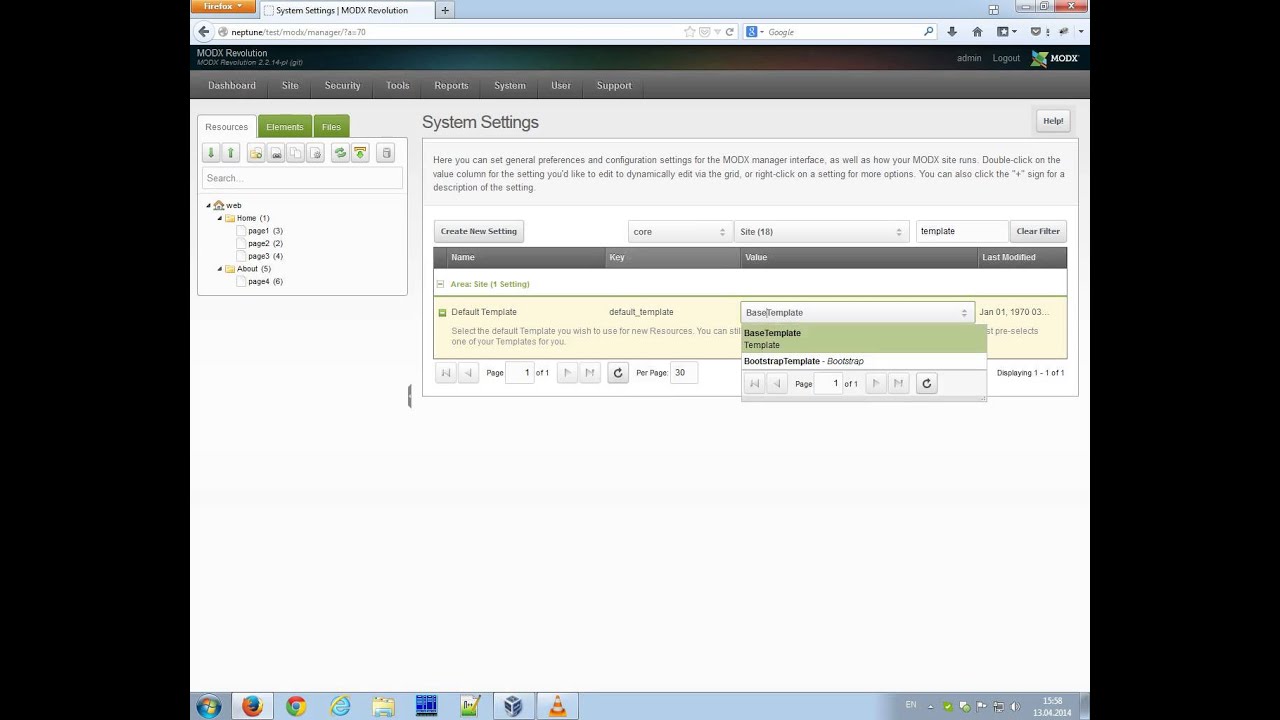Collapse the web context tree node
1280x720 pixels.
(208, 205)
